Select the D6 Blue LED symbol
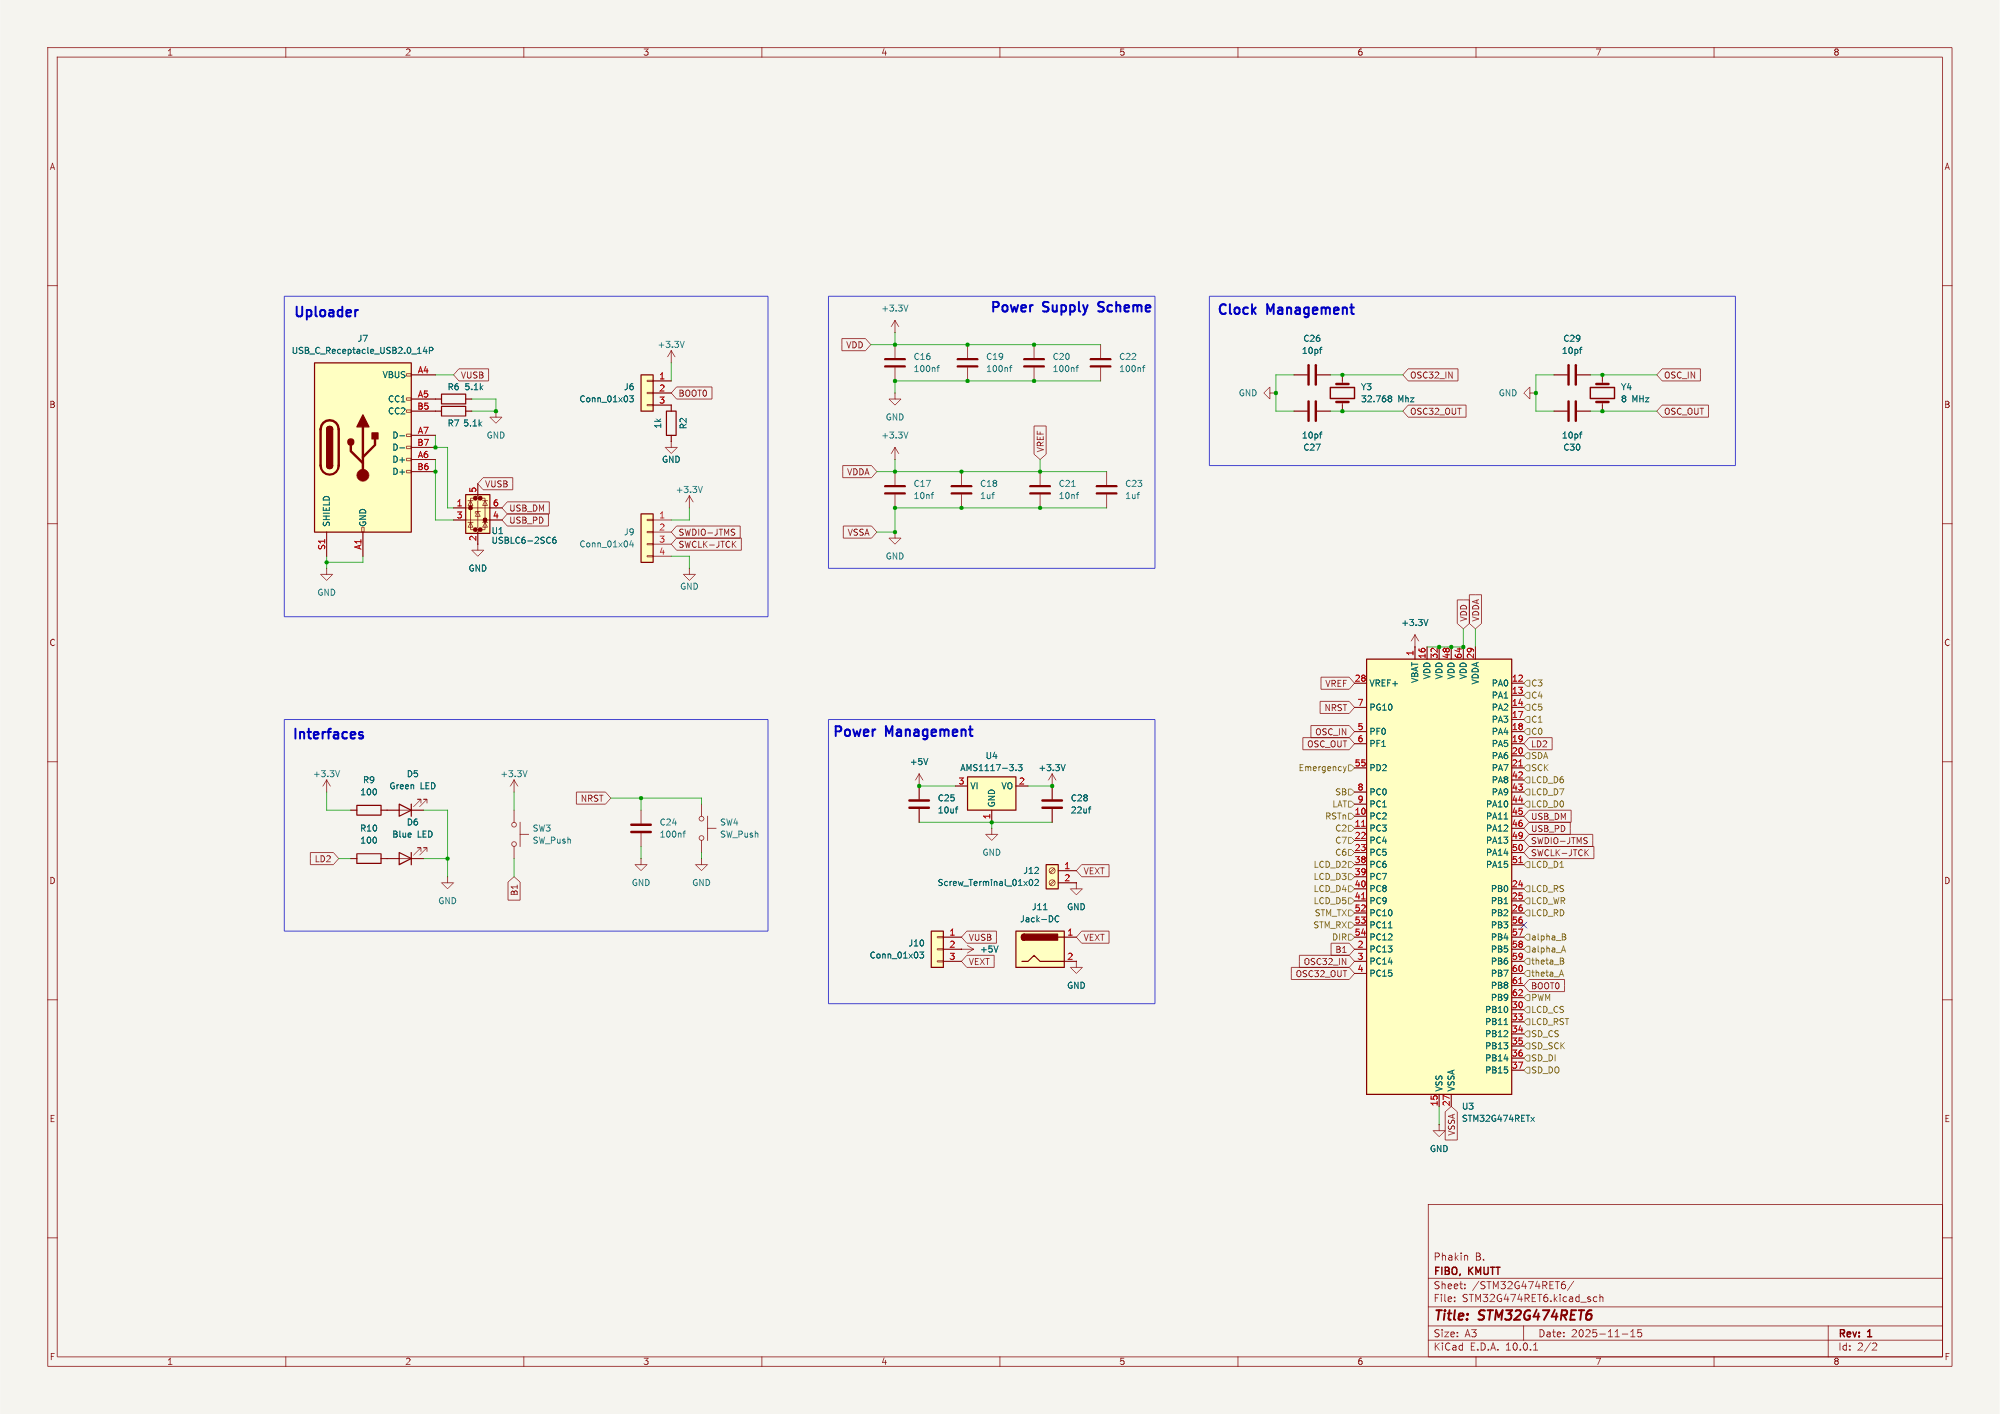Viewport: 2000px width, 1414px height. click(406, 857)
